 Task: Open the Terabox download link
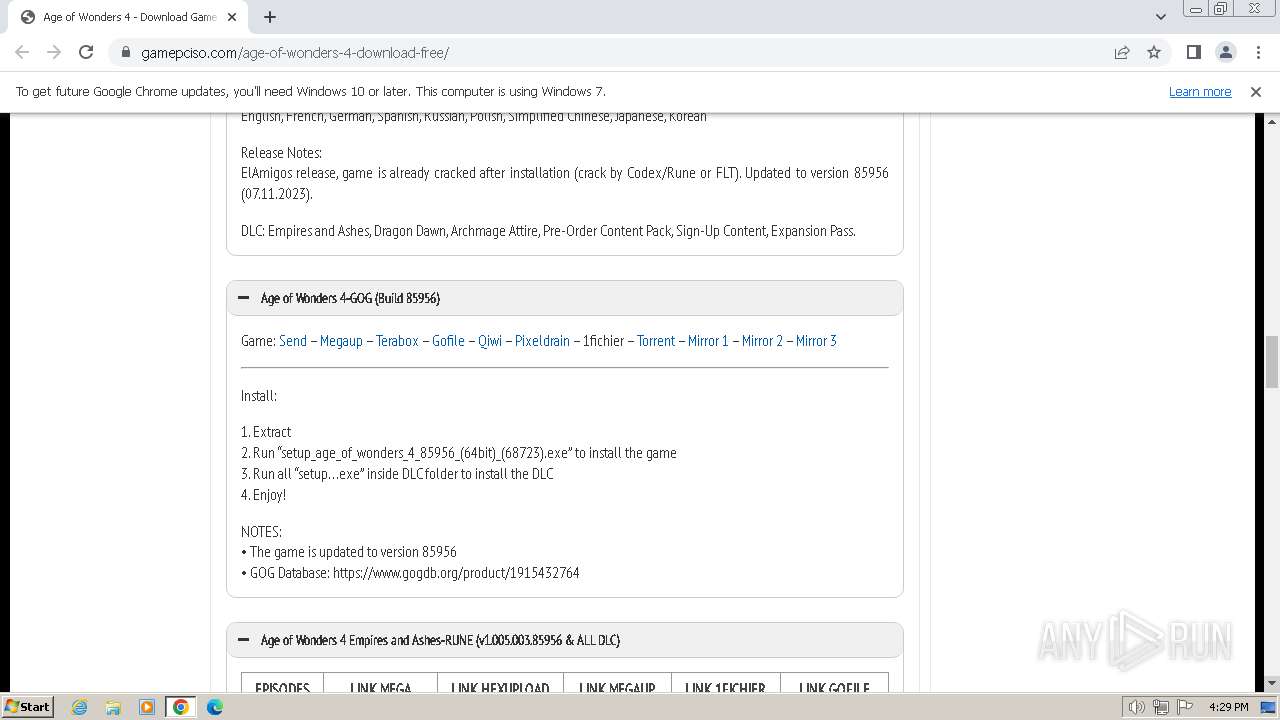(397, 341)
